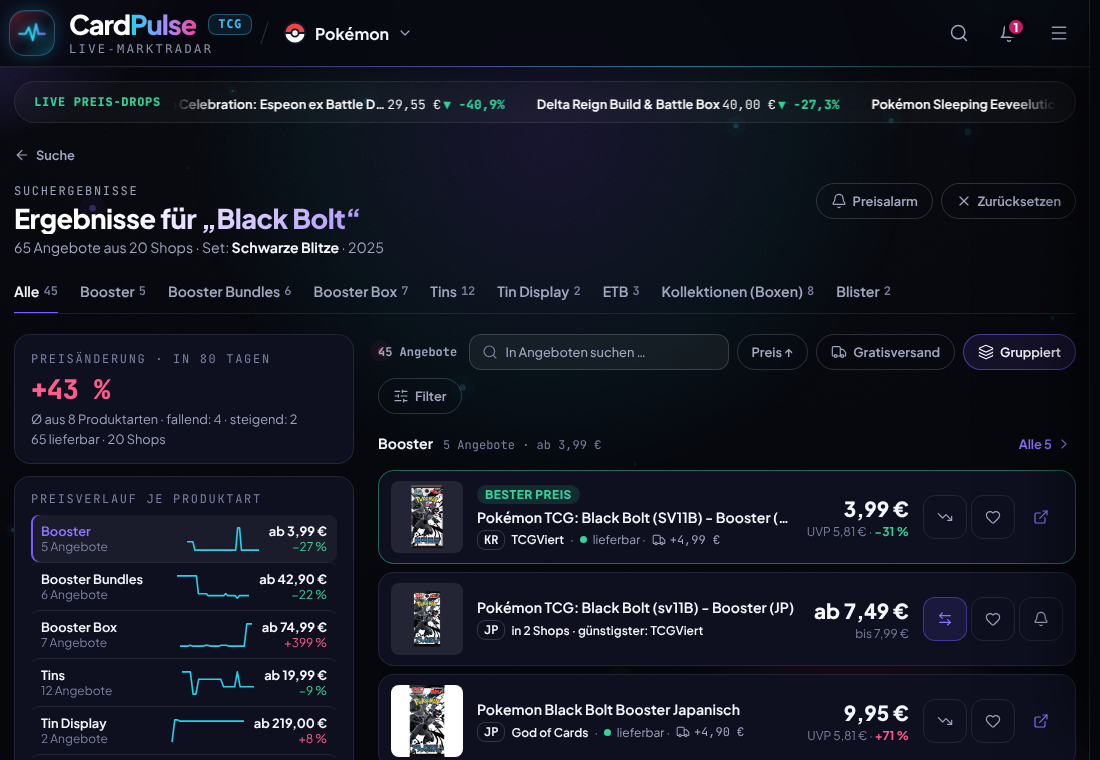Click the KR language tag of TCGViert
The width and height of the screenshot is (1100, 760).
[x=491, y=540]
